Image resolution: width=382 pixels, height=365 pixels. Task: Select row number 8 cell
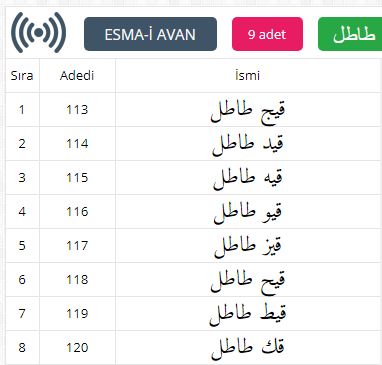click(22, 347)
